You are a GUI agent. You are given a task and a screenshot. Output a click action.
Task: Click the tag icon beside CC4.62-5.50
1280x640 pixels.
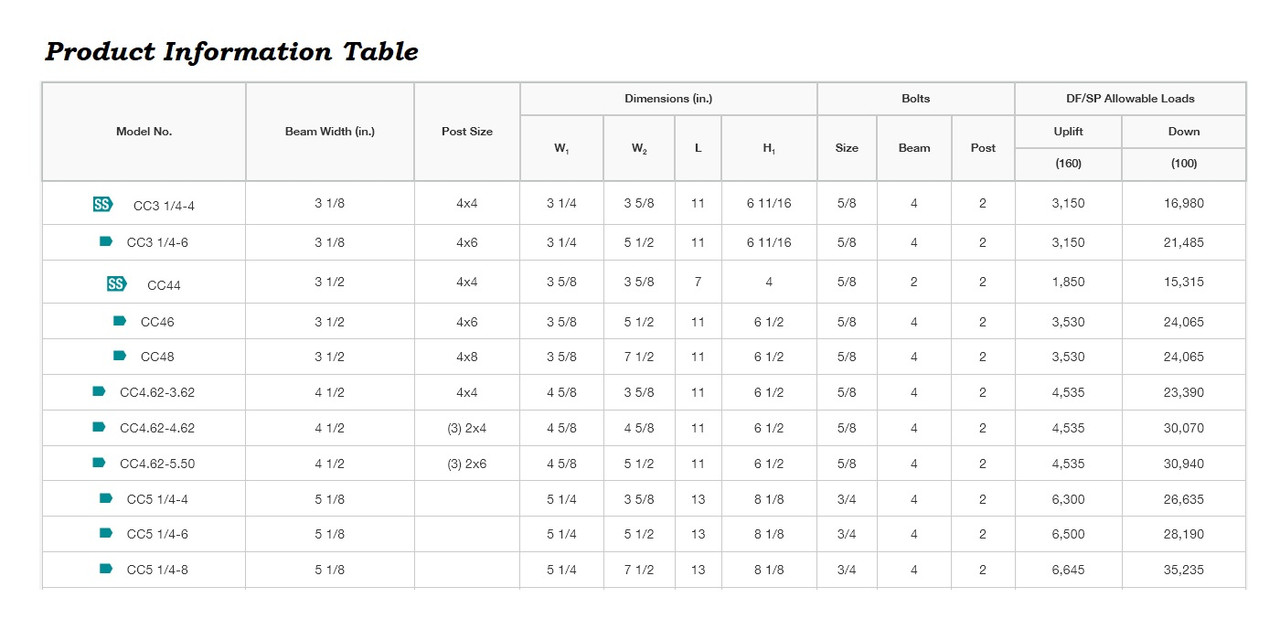tap(99, 463)
